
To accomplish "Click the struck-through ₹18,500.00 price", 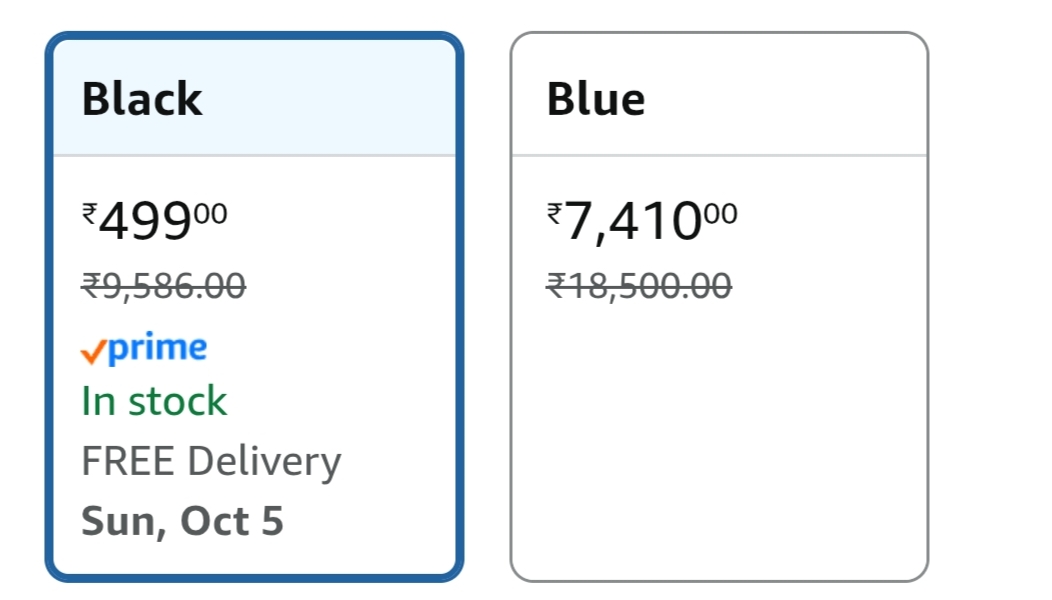I will [639, 287].
